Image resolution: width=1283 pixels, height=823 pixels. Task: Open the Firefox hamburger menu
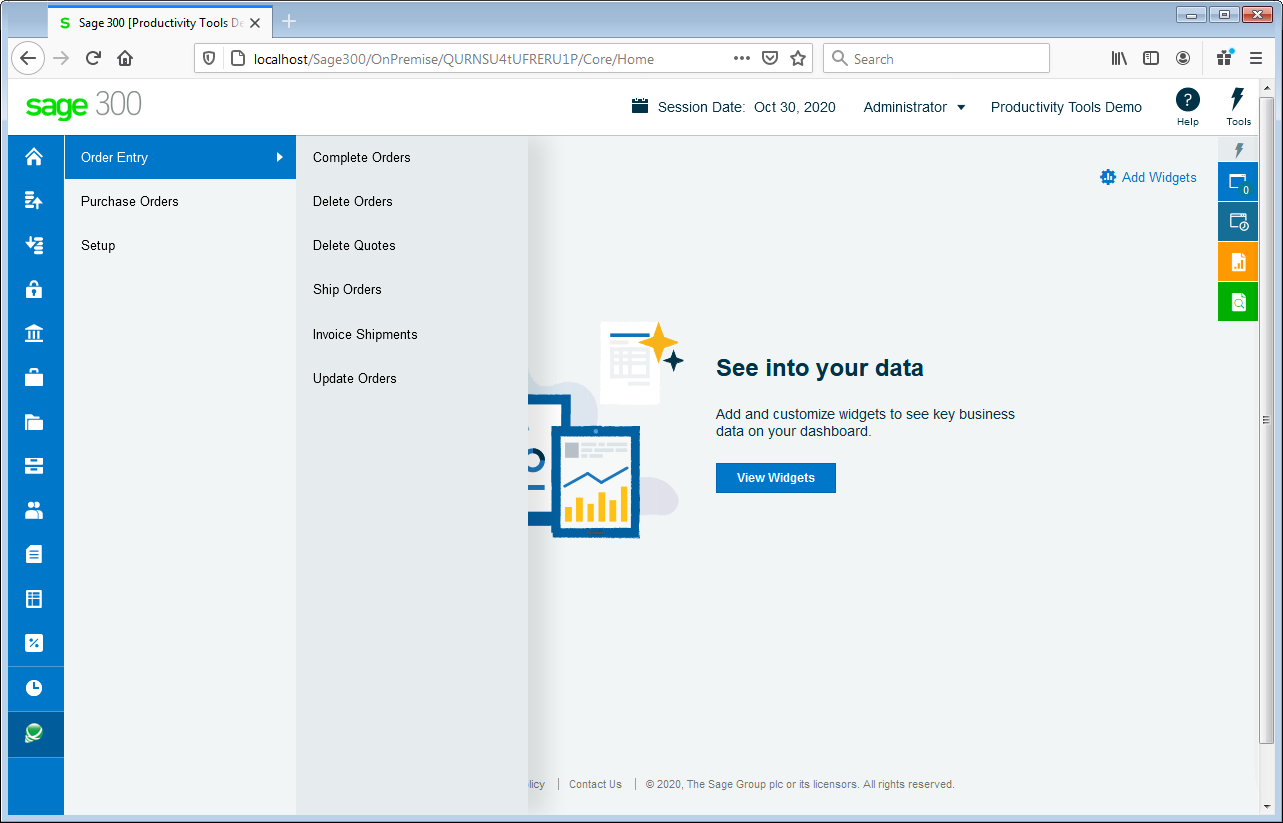[x=1256, y=58]
